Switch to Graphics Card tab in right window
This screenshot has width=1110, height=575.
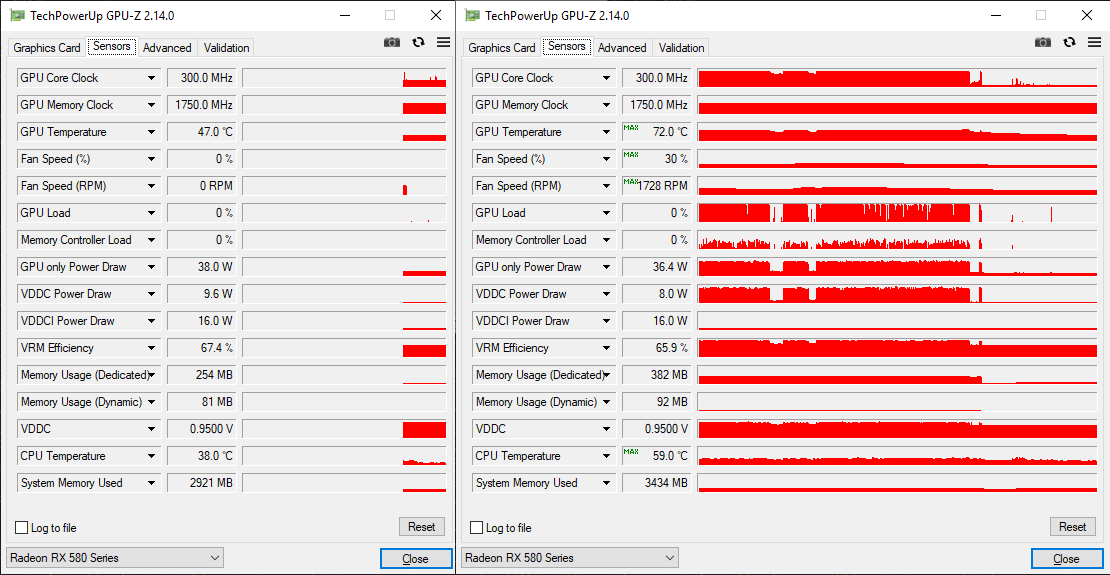coord(502,48)
